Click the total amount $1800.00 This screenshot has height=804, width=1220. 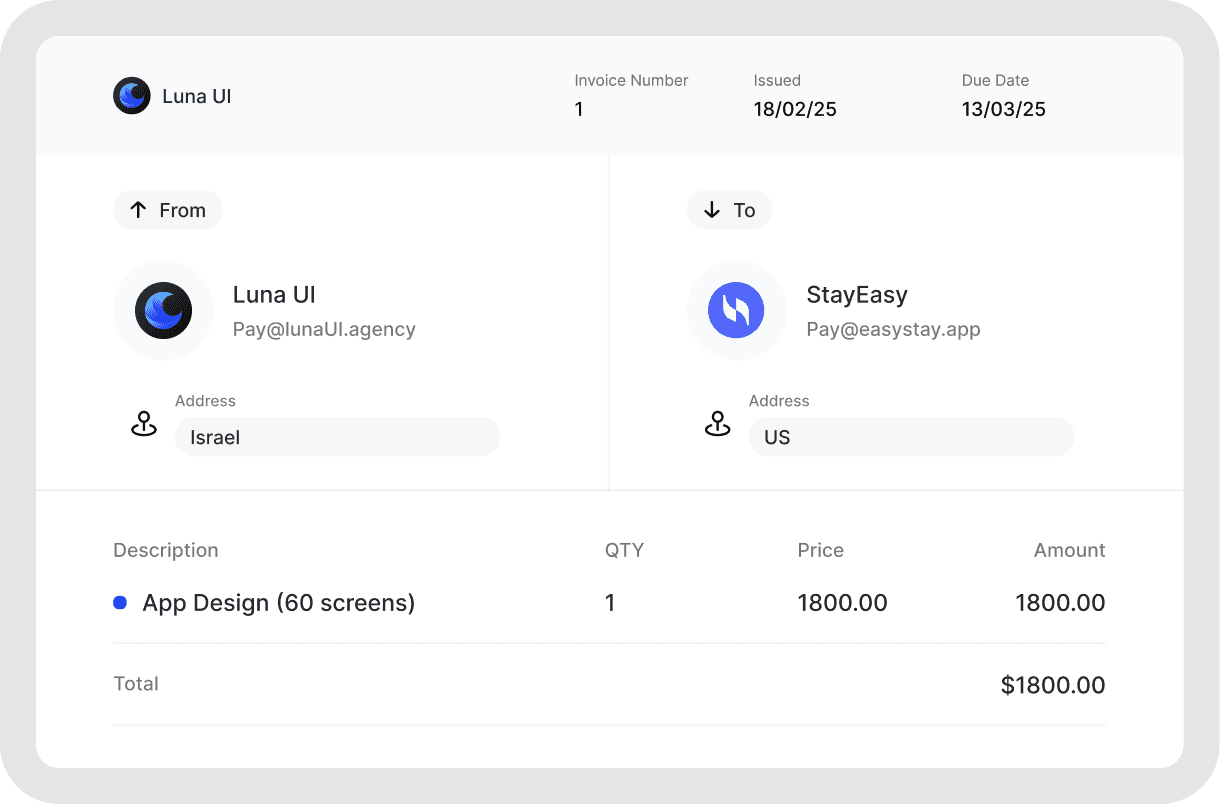1053,685
